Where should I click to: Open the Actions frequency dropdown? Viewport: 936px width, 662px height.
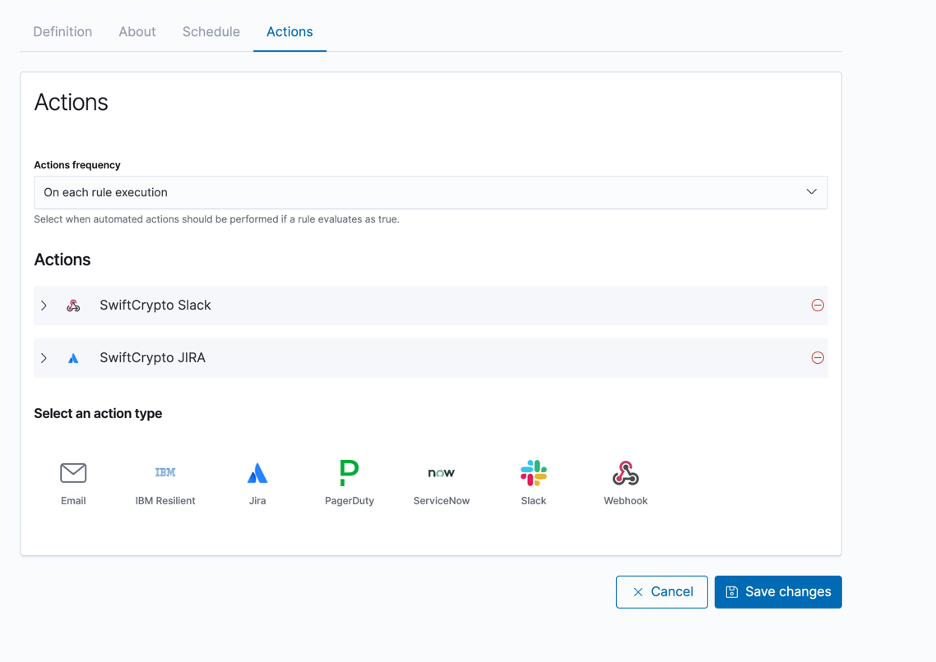pyautogui.click(x=430, y=192)
